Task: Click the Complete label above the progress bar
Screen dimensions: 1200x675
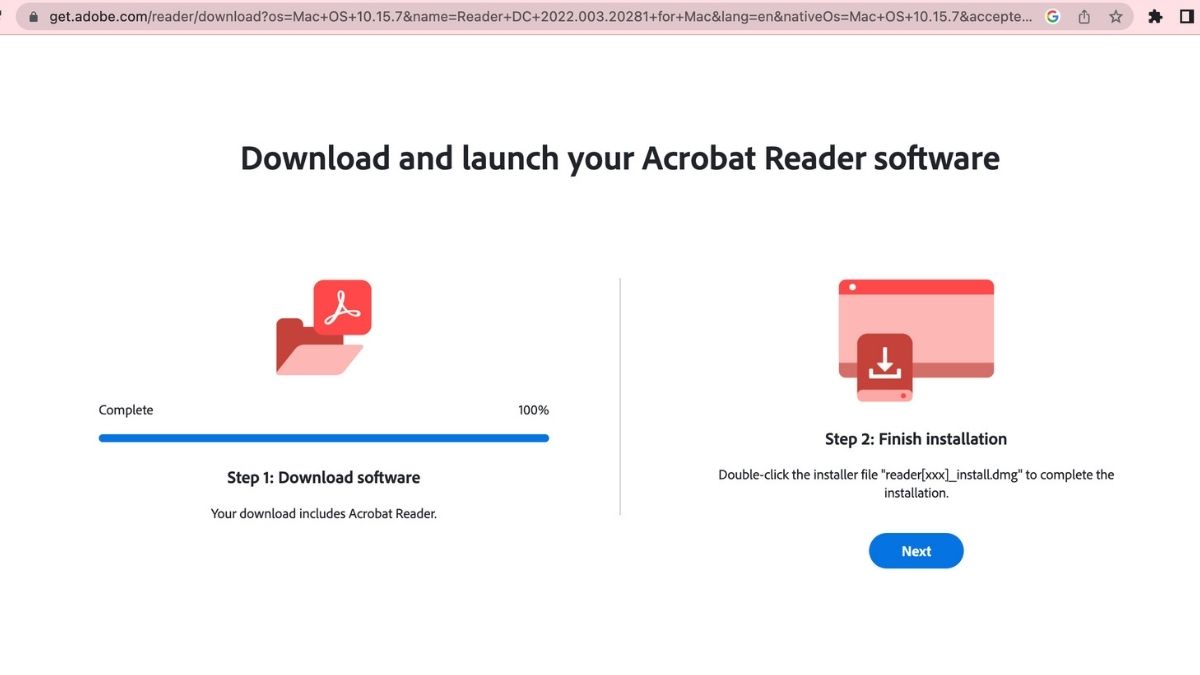Action: click(x=125, y=409)
